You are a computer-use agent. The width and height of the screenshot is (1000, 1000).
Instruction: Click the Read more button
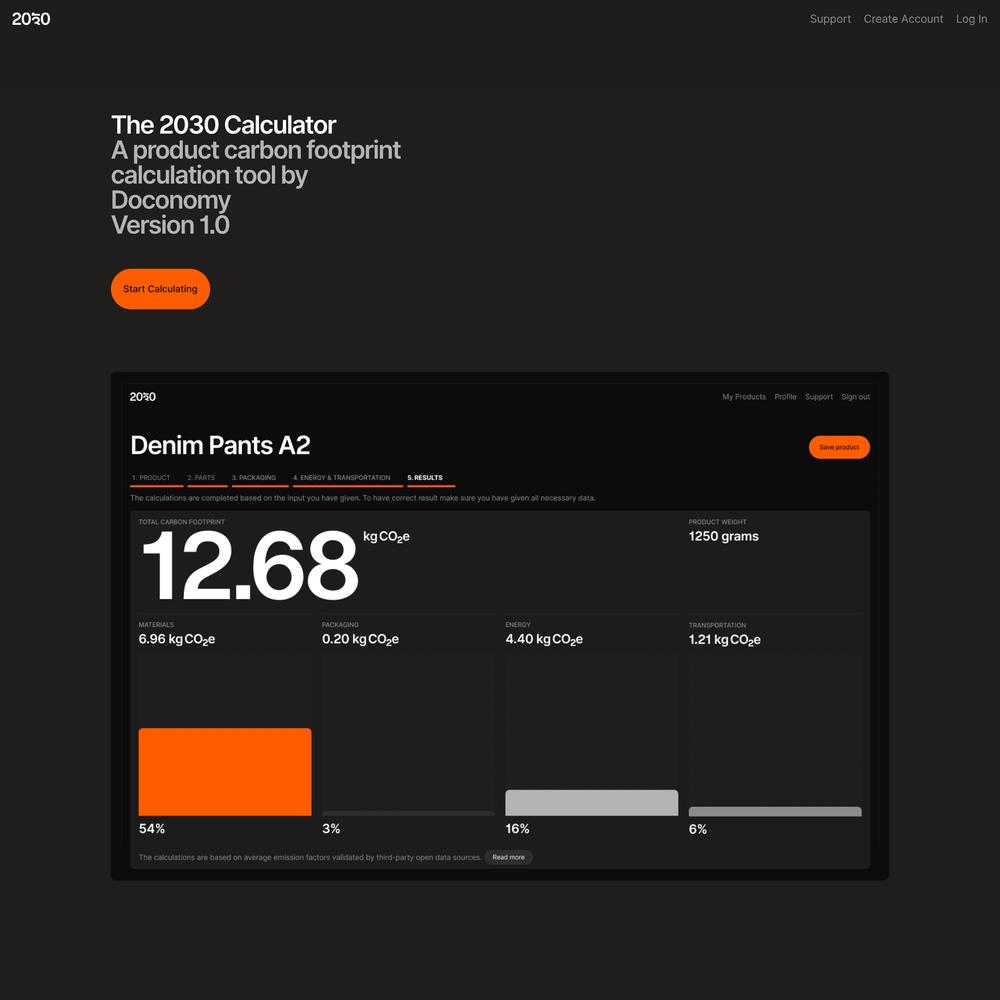point(508,857)
